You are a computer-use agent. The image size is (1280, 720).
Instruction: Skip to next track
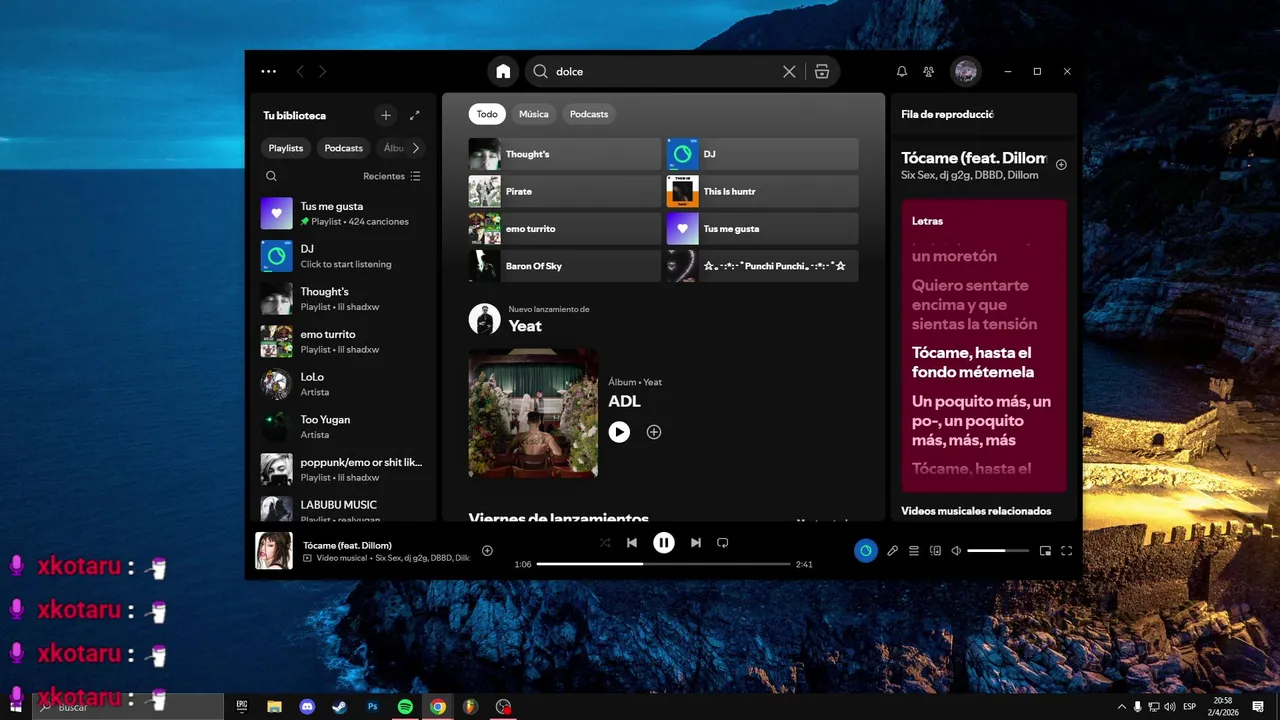695,542
